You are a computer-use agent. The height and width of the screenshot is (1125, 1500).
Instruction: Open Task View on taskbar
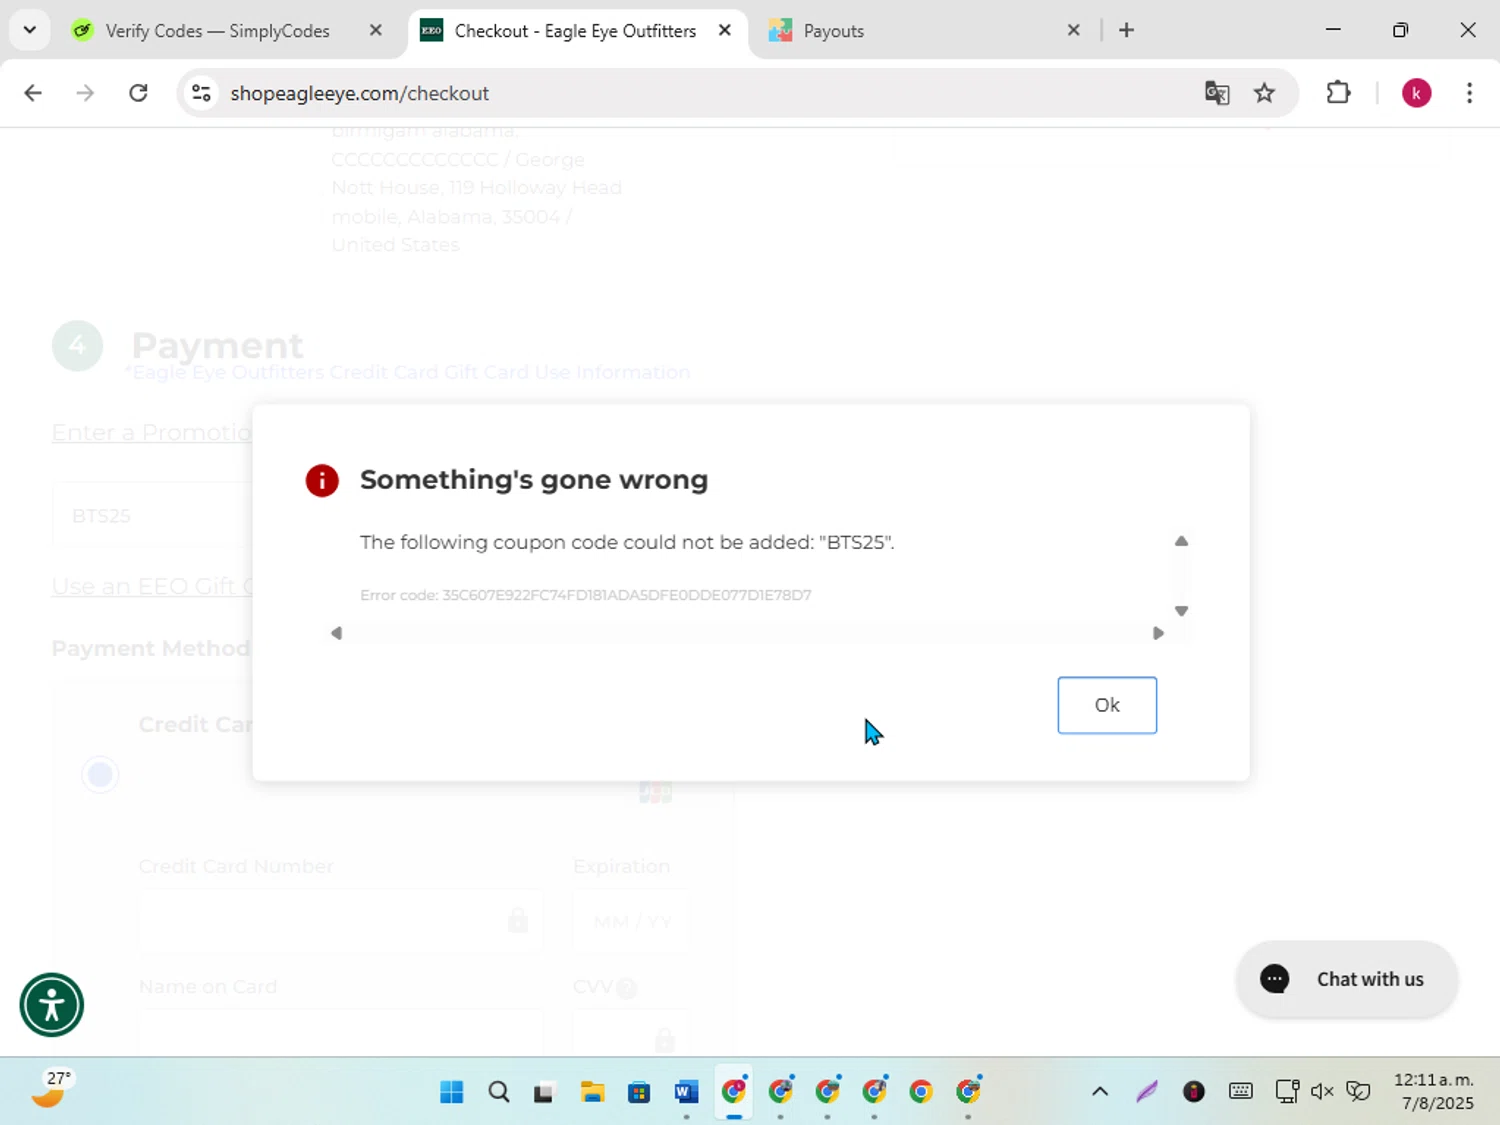[544, 1092]
